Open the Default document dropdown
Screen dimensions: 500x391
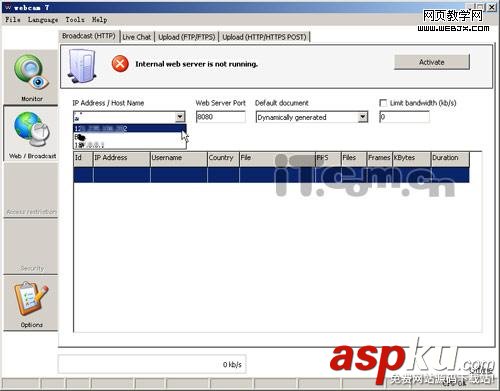click(363, 117)
